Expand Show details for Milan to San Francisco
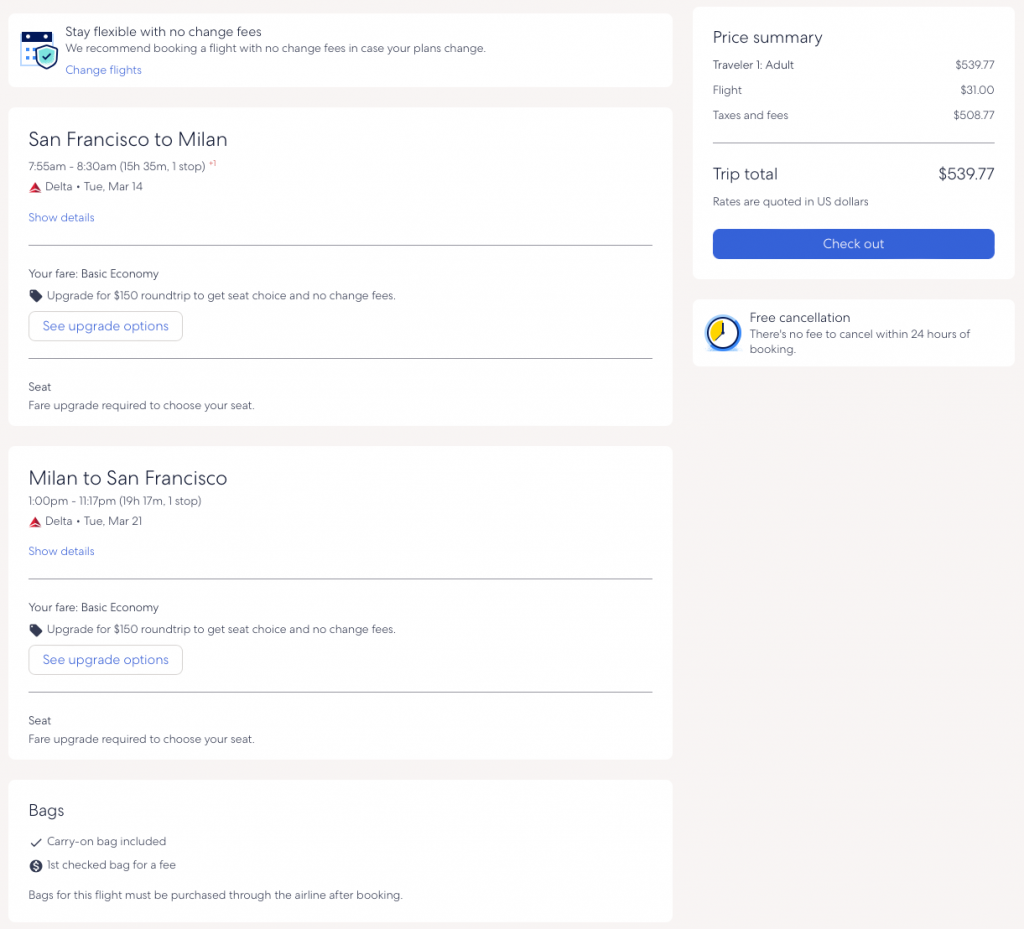This screenshot has height=929, width=1024. (x=61, y=551)
